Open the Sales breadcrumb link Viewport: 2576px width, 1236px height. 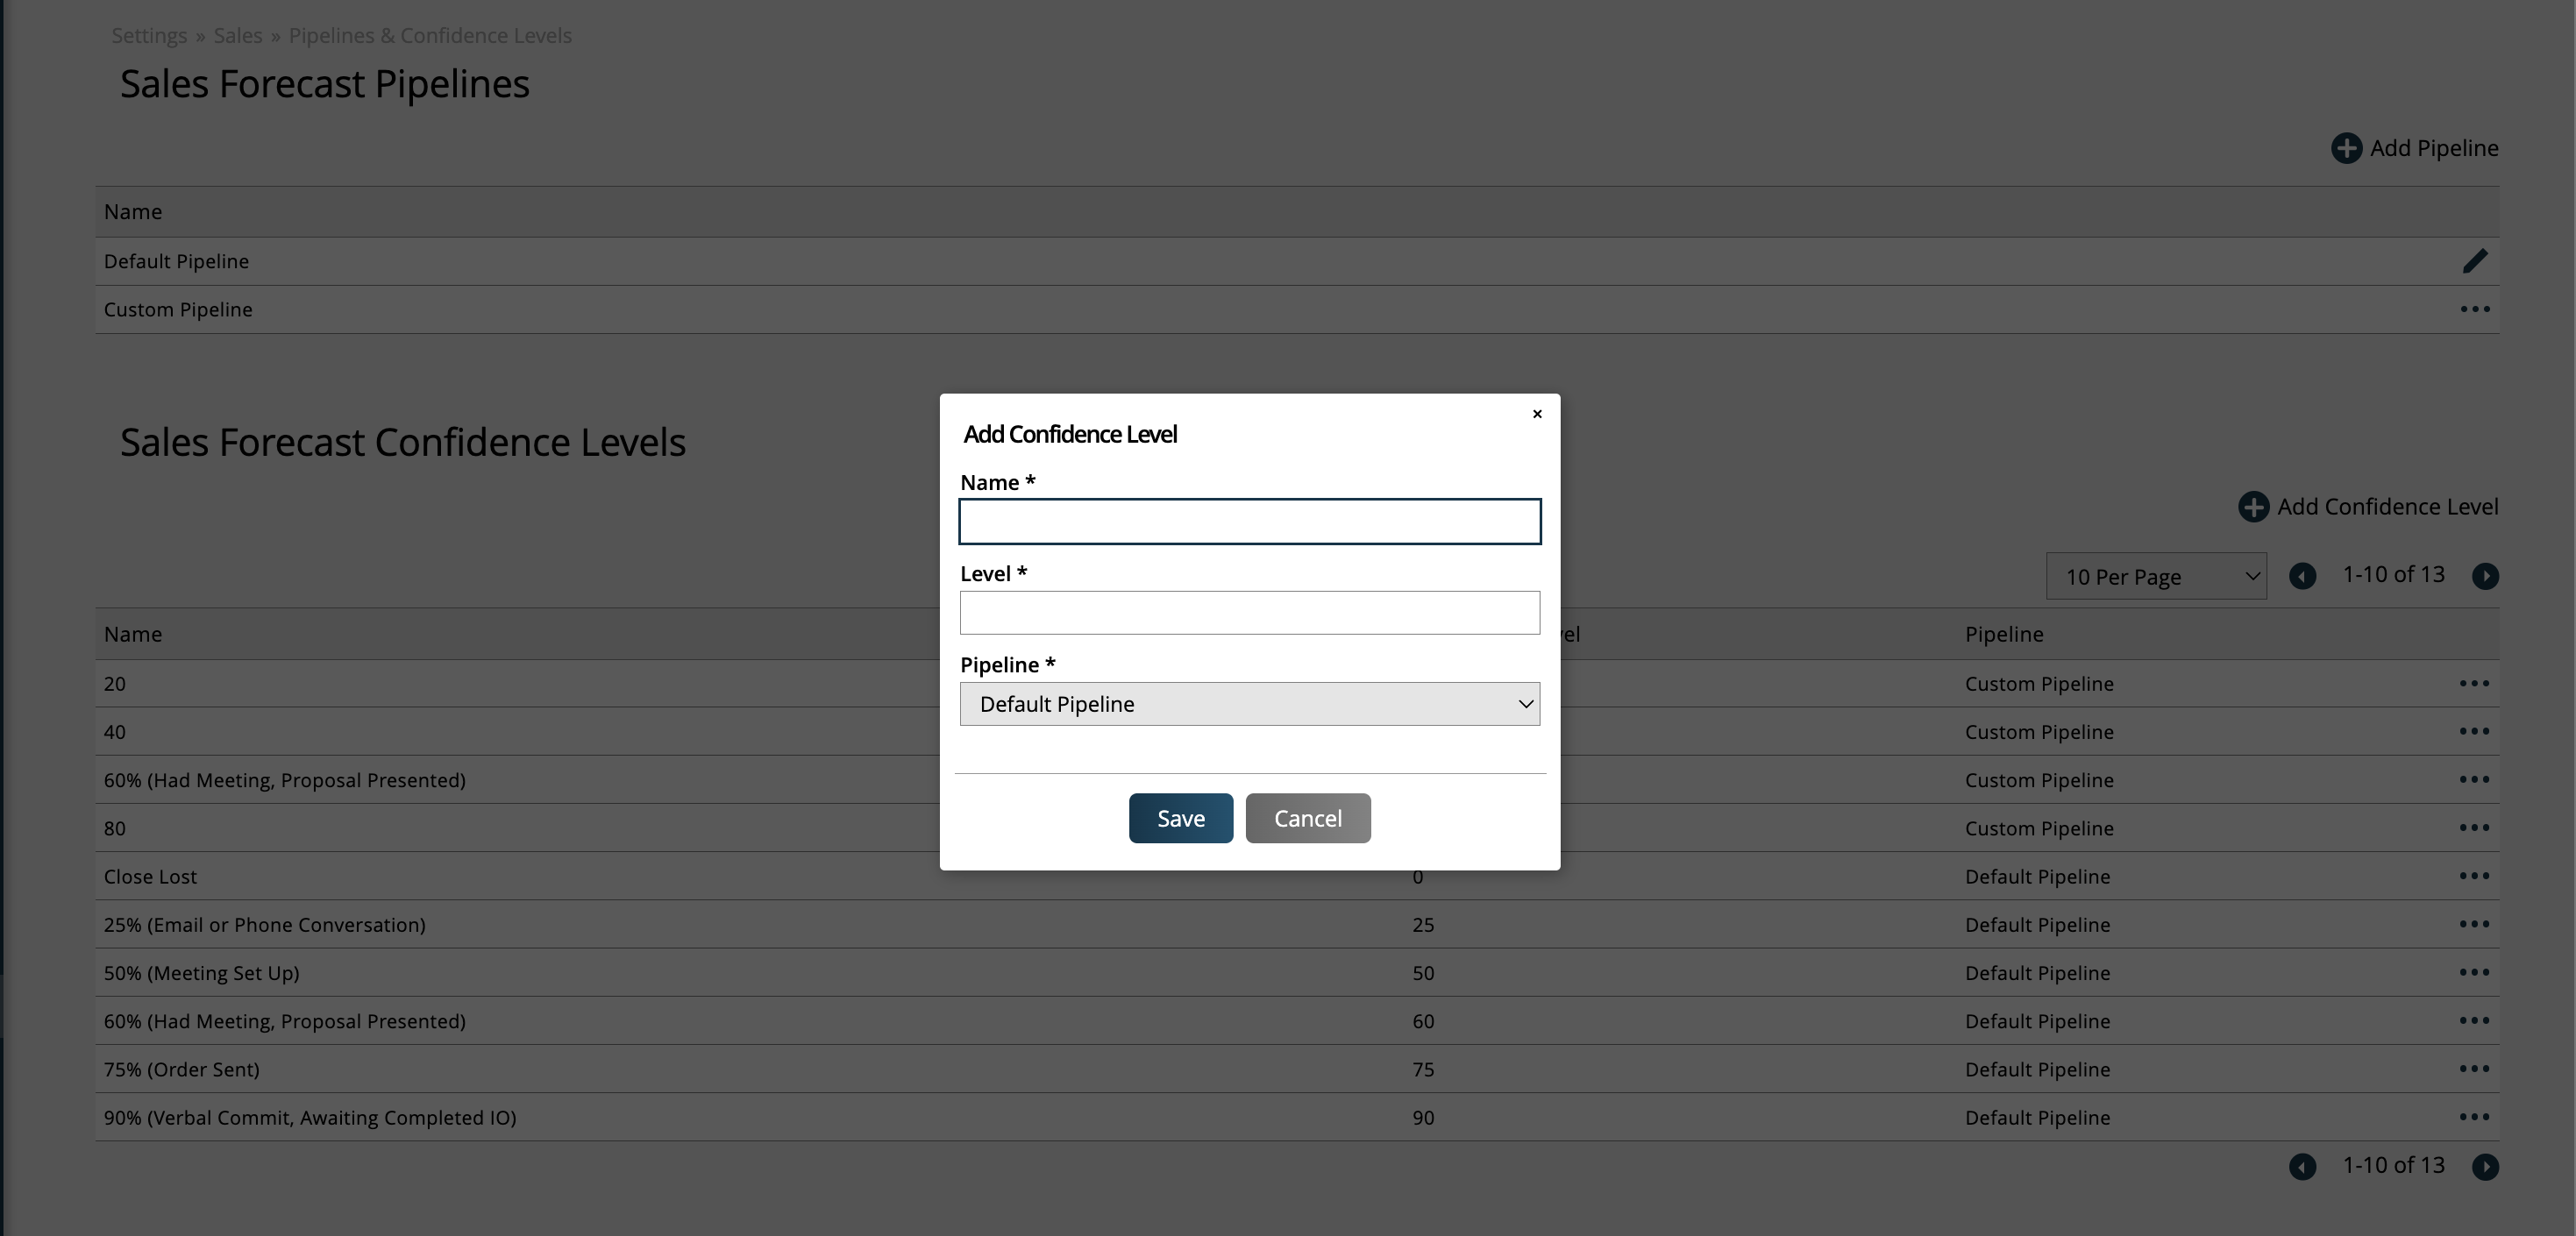[x=237, y=35]
